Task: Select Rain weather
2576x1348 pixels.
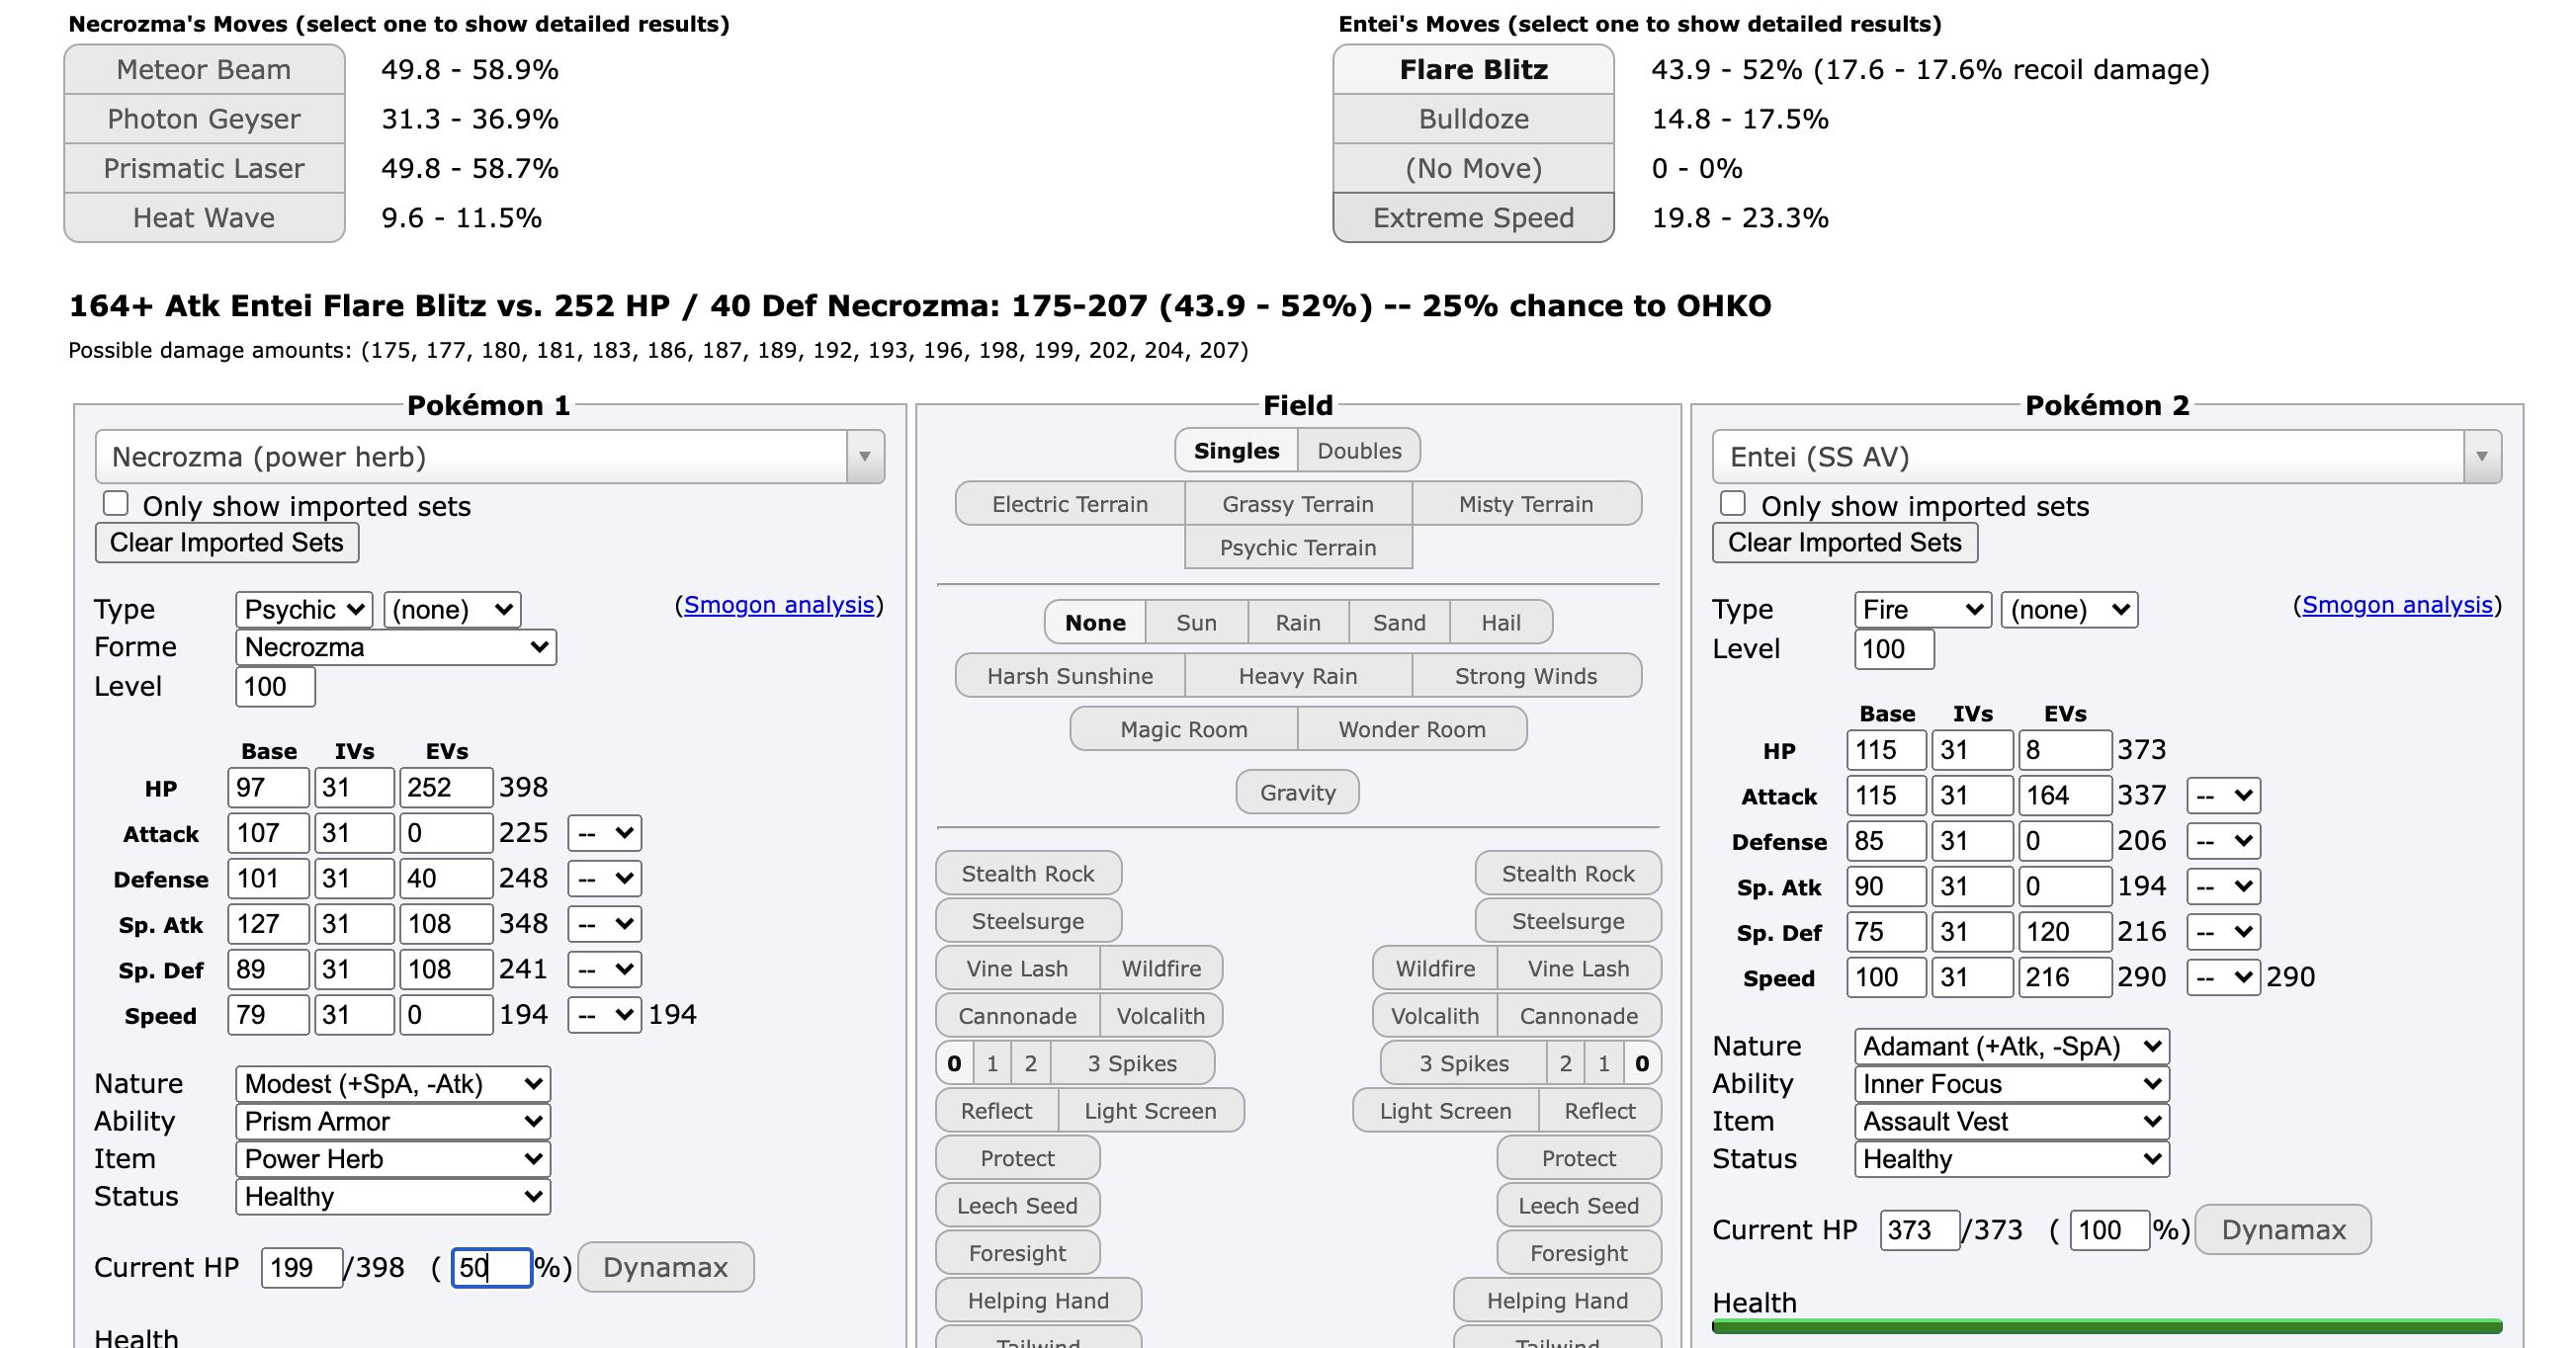Action: 1298,622
